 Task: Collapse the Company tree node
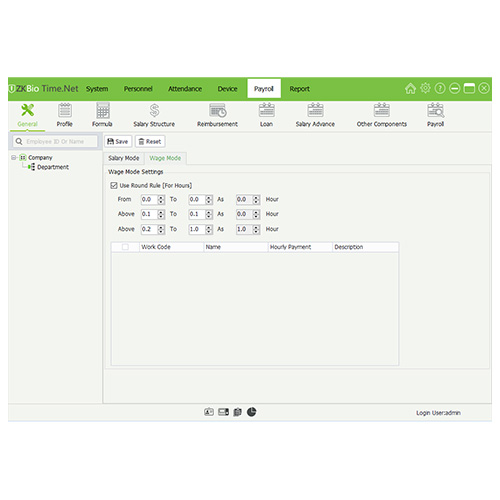coord(14,157)
